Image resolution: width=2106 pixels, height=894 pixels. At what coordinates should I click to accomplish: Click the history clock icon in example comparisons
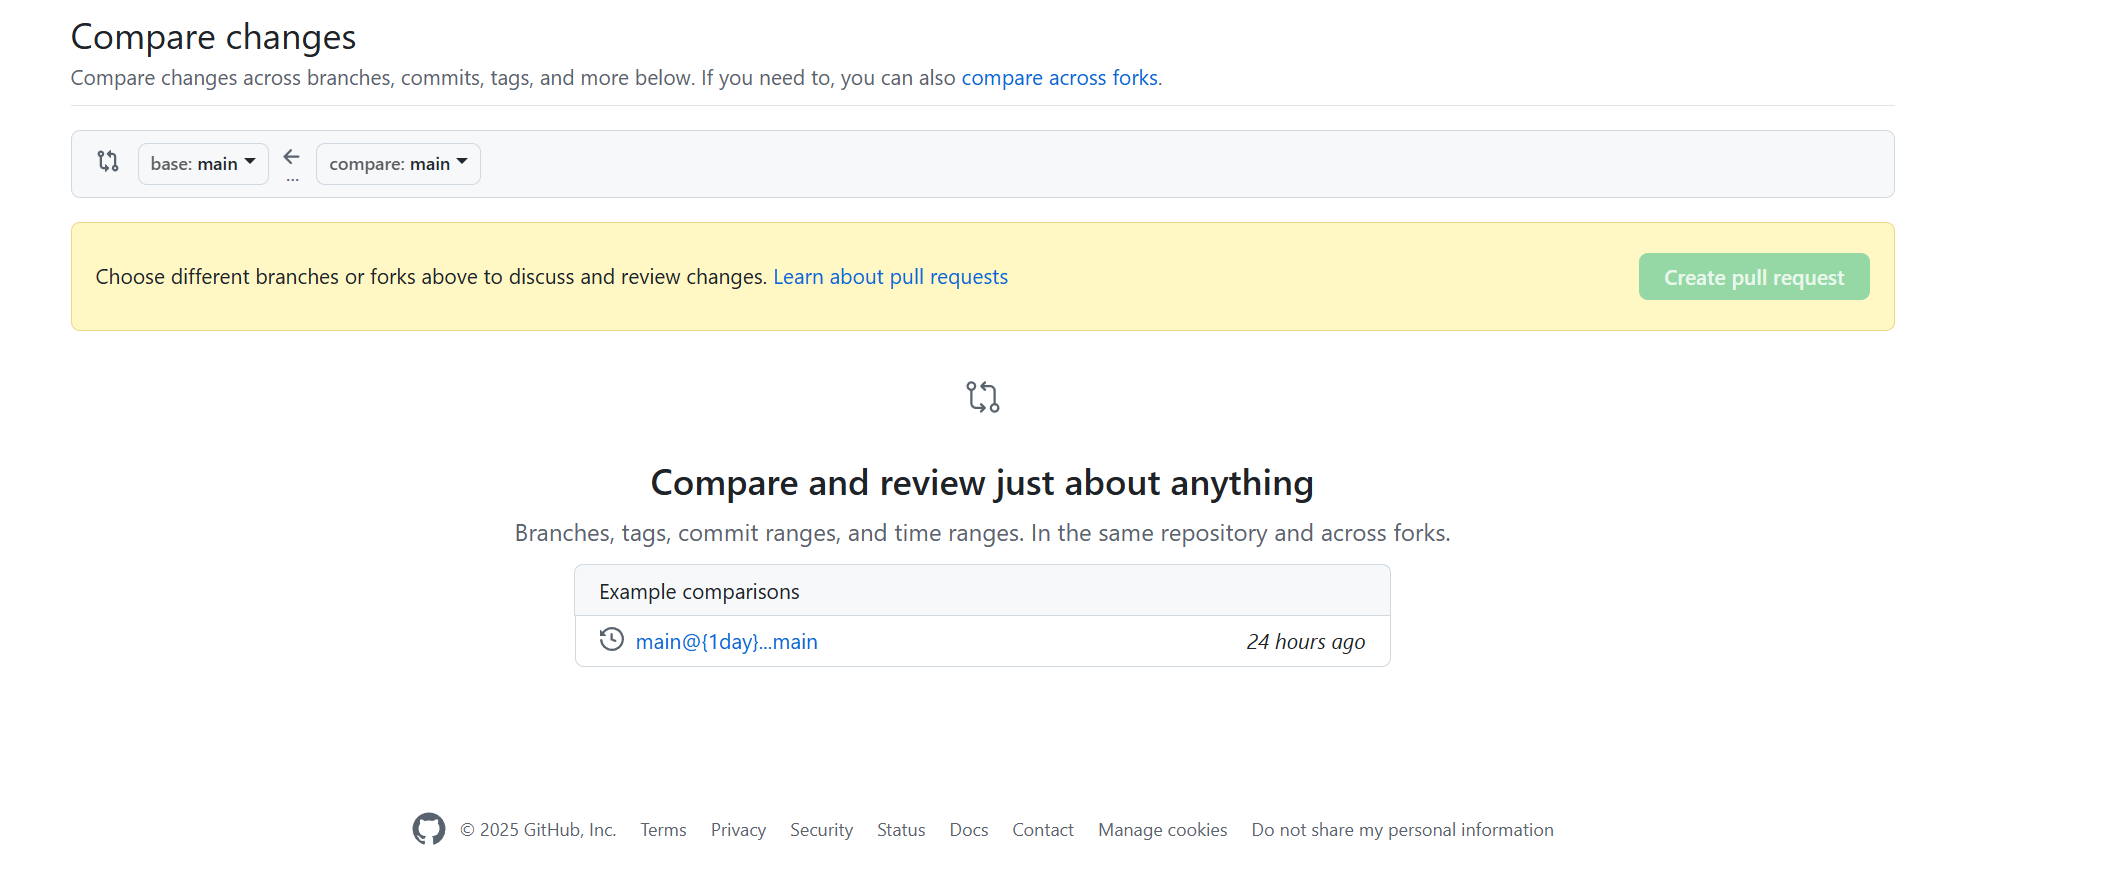pyautogui.click(x=611, y=640)
